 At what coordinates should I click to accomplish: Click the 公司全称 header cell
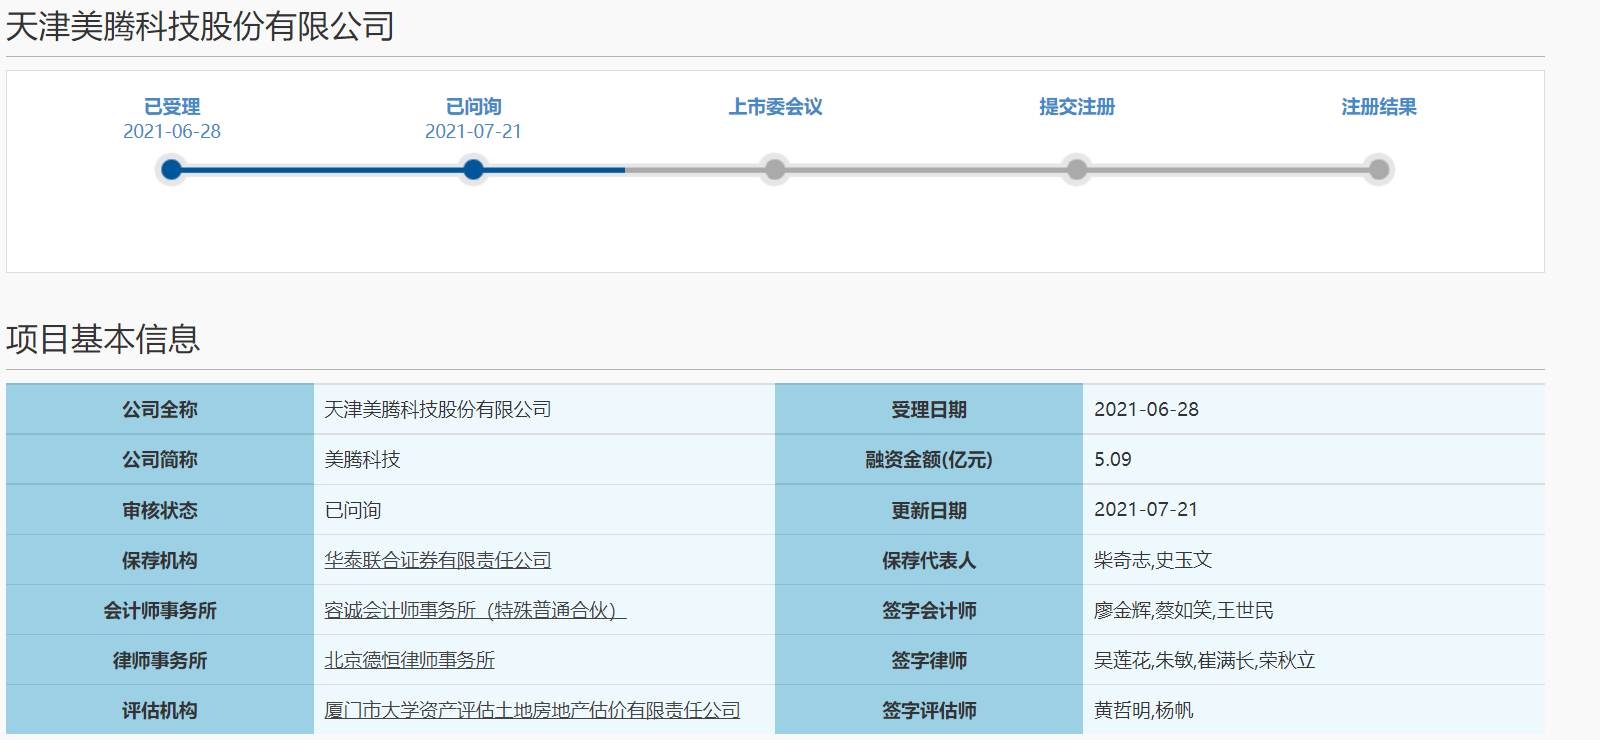pyautogui.click(x=160, y=409)
